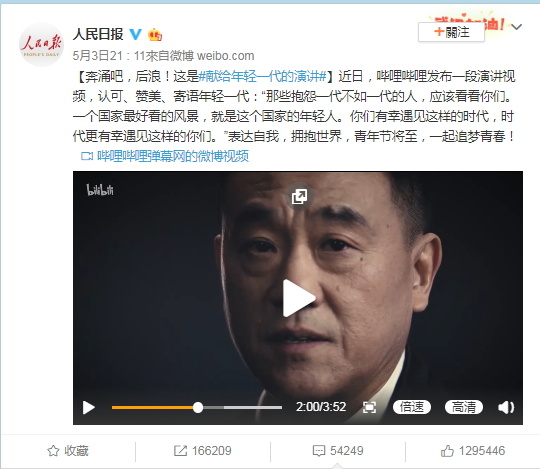Open the comments tab showing 54249
540x469 pixels.
coord(338,450)
